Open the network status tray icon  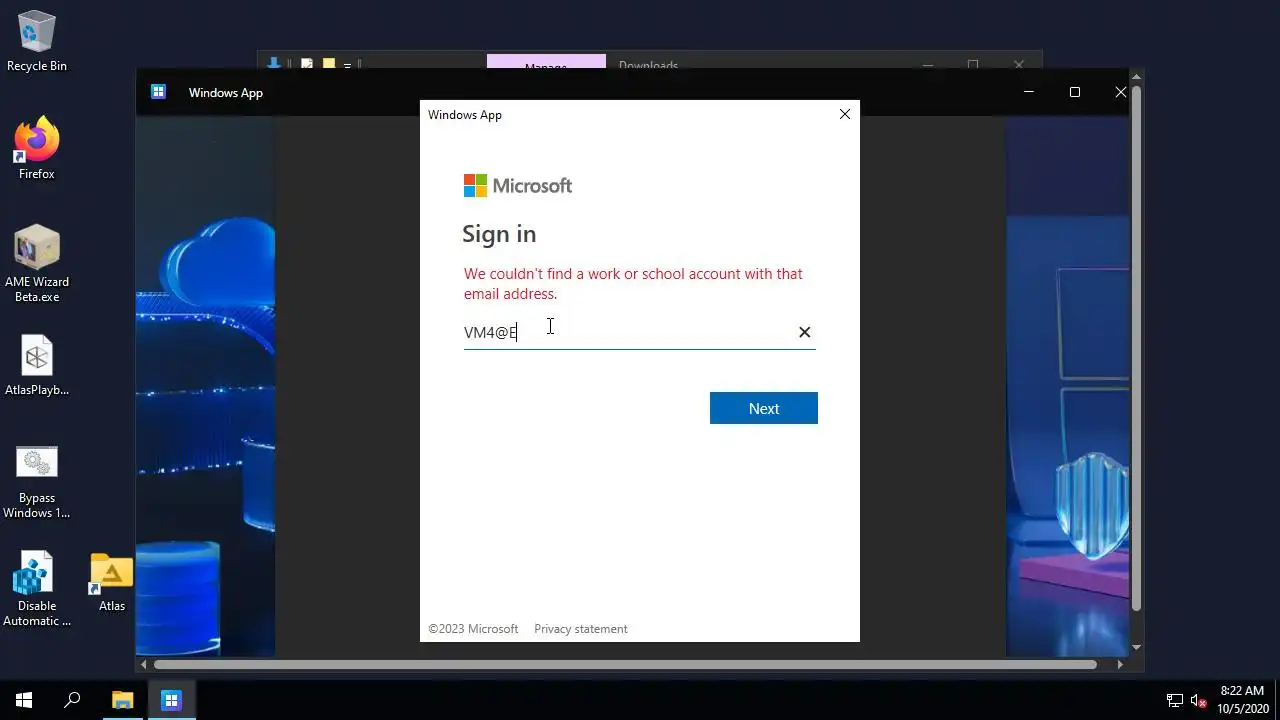pyautogui.click(x=1175, y=701)
